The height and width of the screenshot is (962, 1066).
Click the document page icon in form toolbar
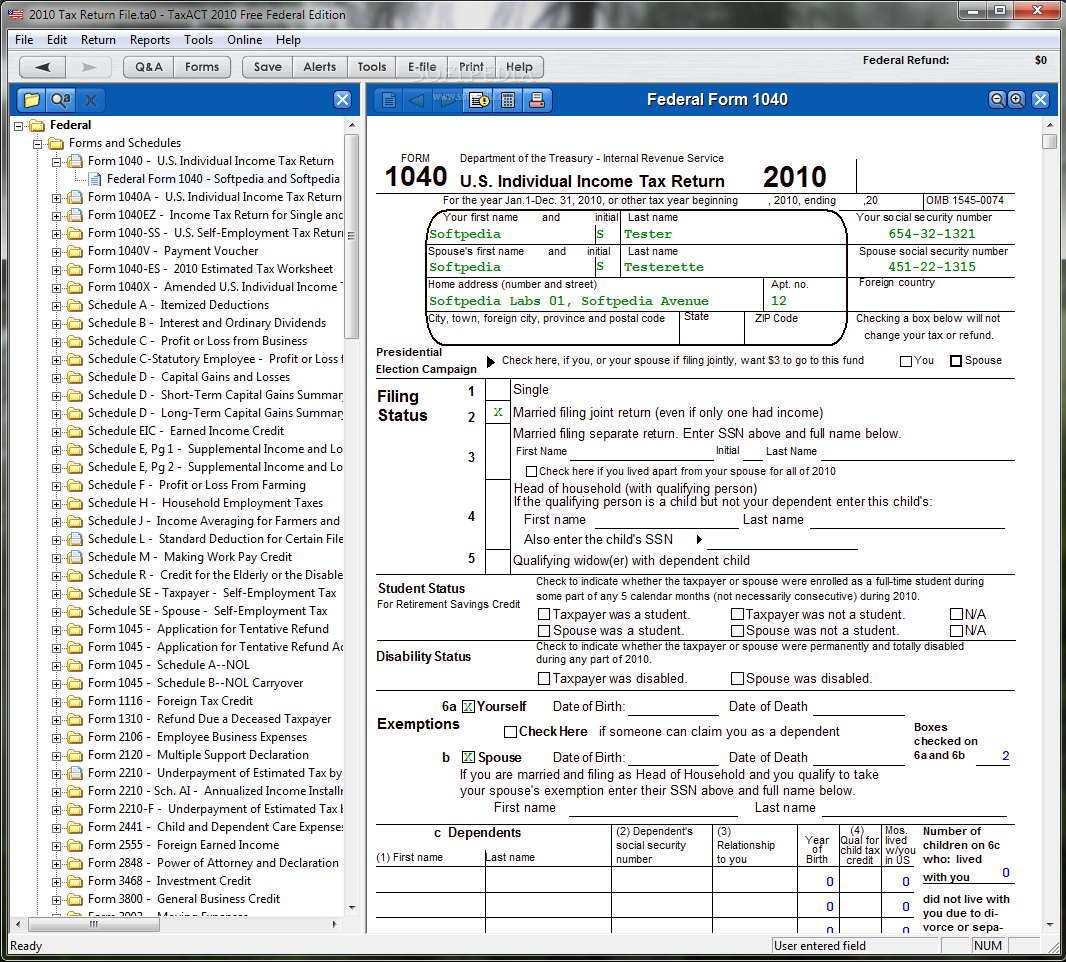pyautogui.click(x=389, y=100)
